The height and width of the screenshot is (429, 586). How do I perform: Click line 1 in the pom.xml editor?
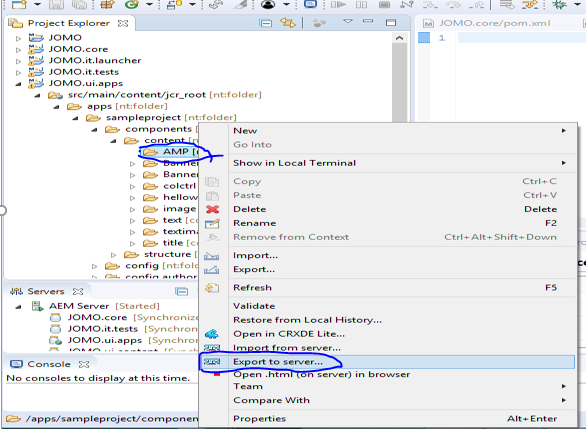(522, 38)
